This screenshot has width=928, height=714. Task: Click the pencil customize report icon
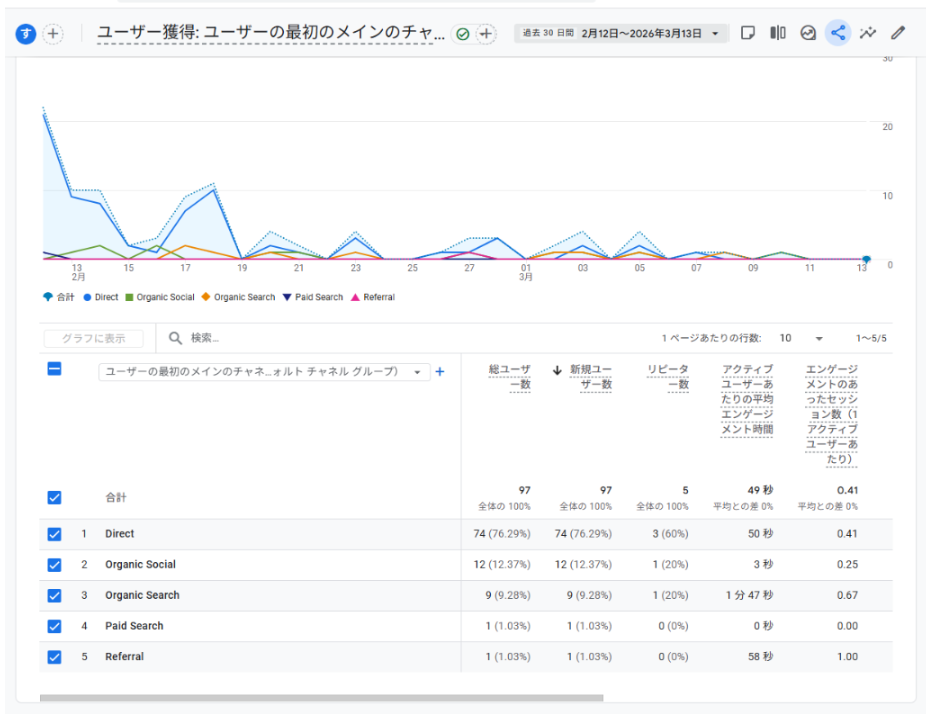(x=898, y=33)
